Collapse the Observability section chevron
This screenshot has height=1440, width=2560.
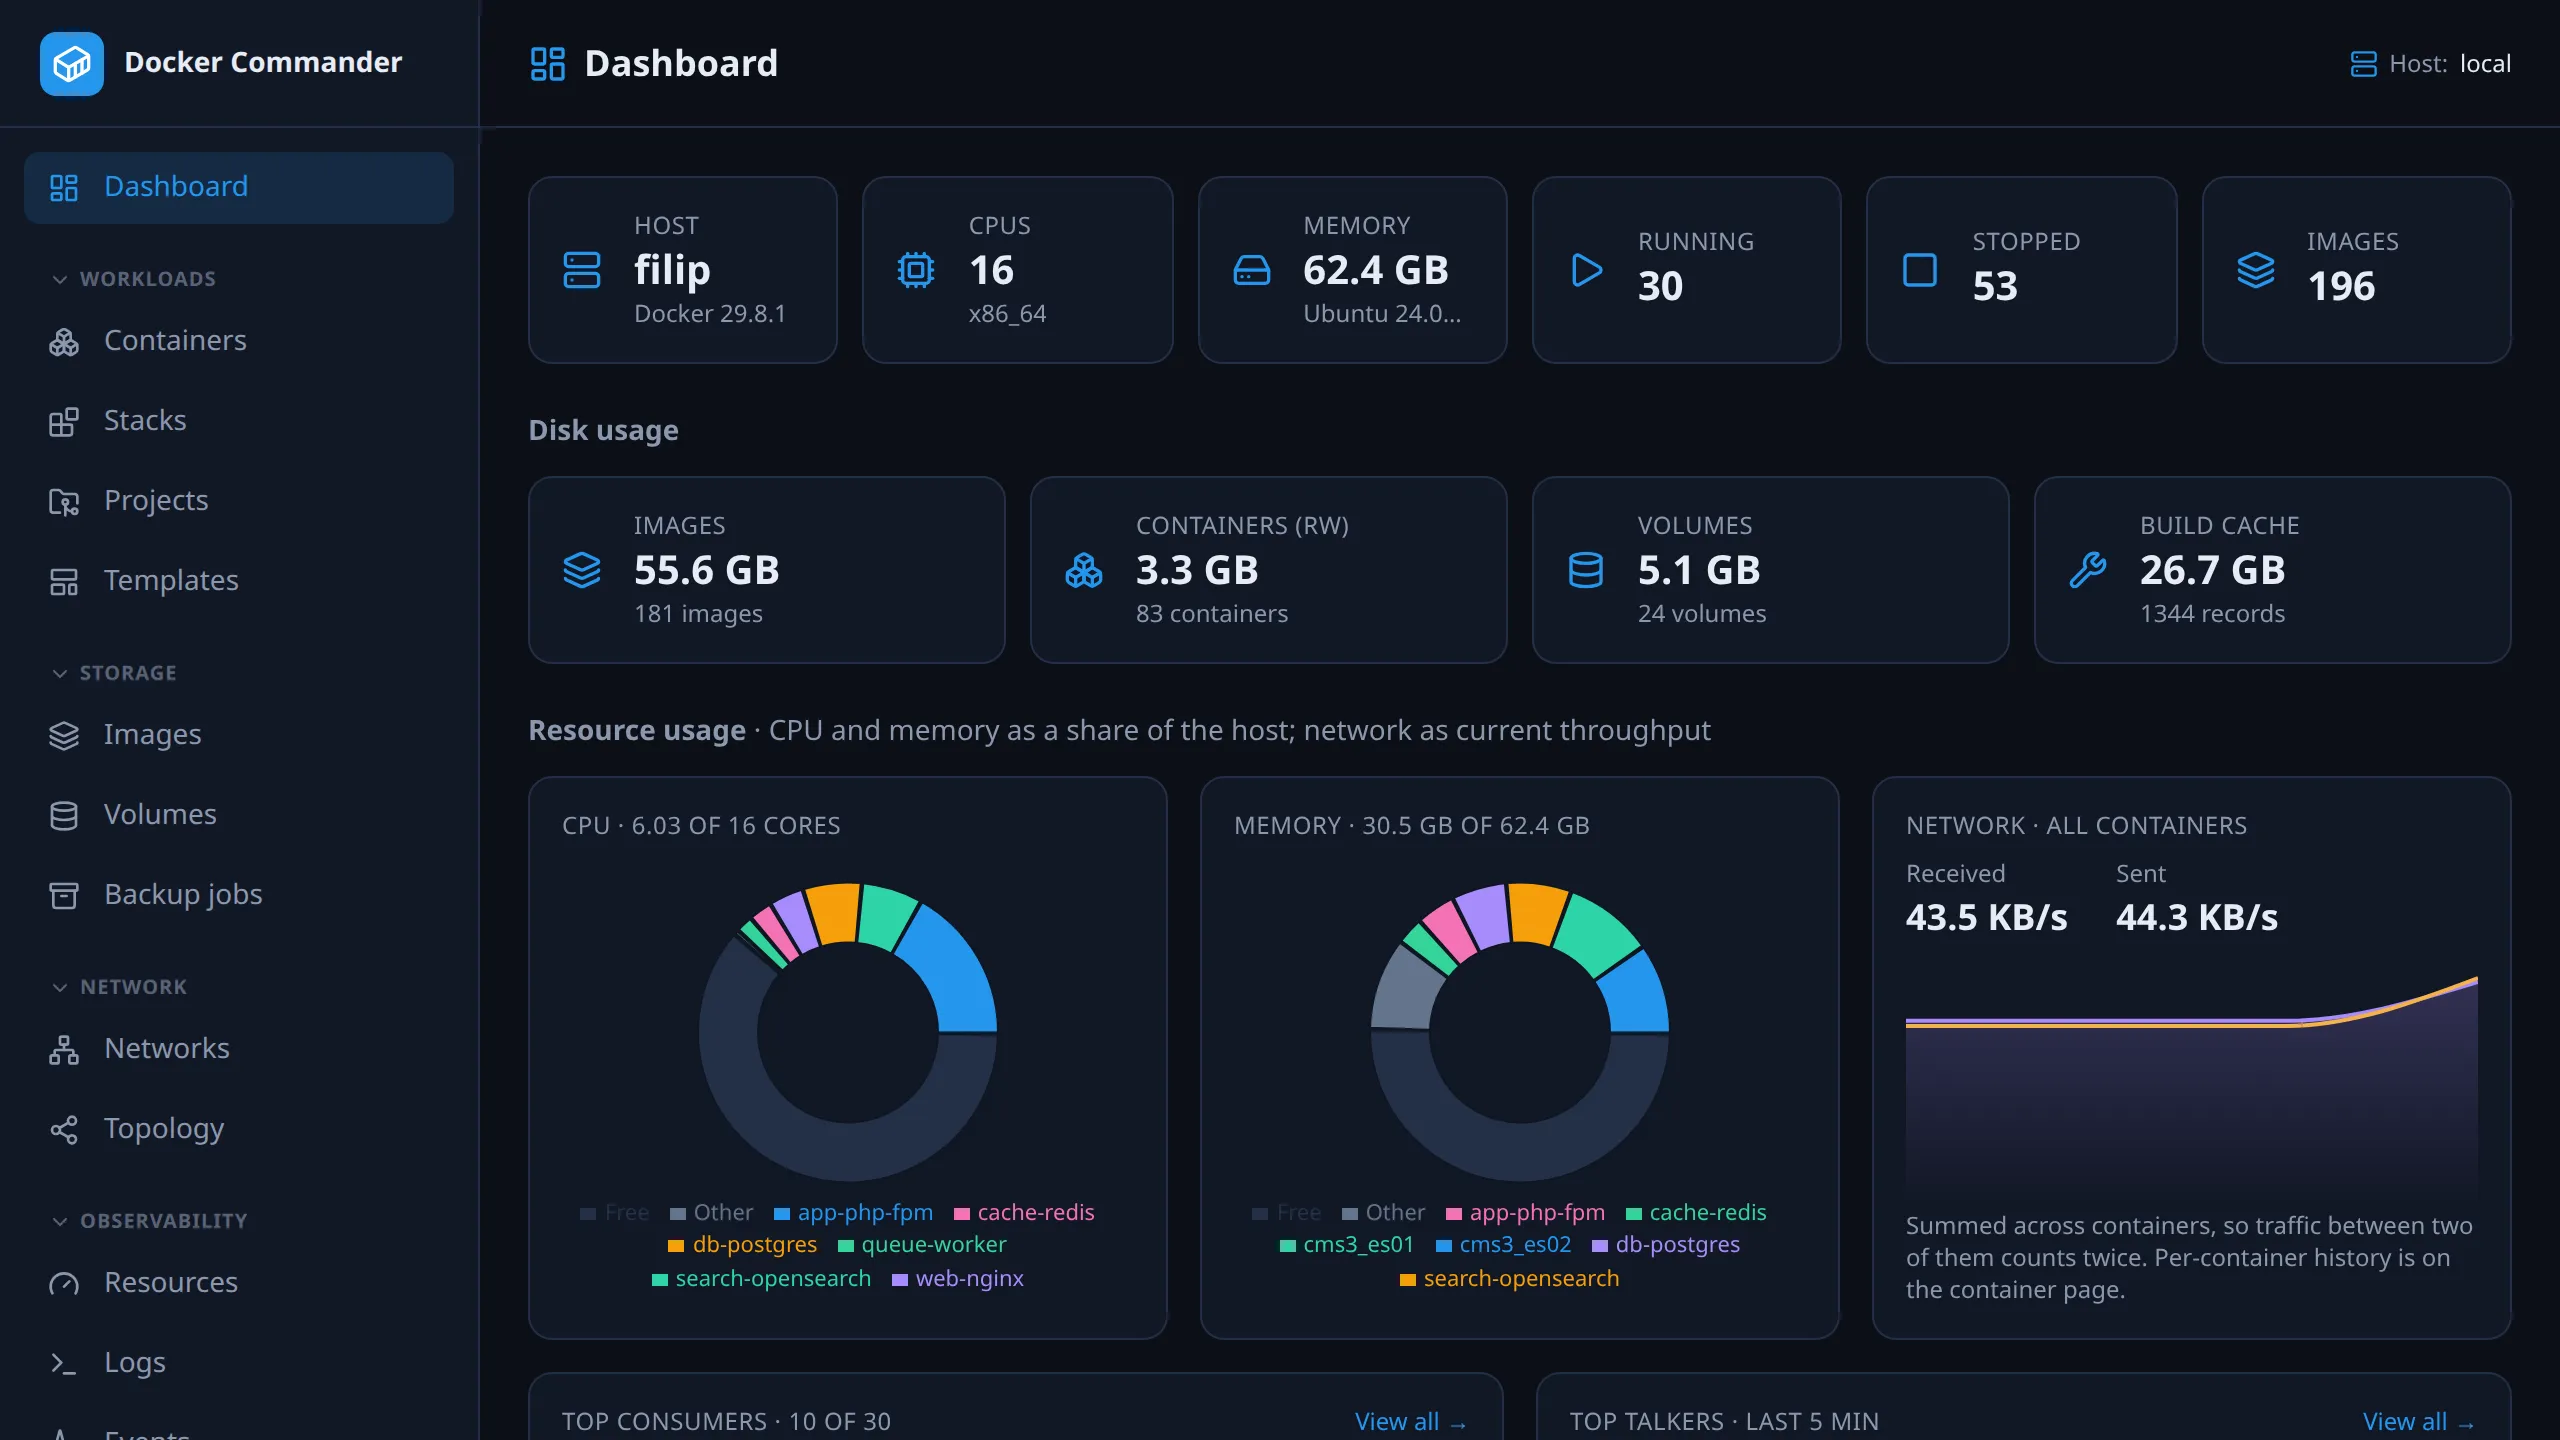point(60,1221)
